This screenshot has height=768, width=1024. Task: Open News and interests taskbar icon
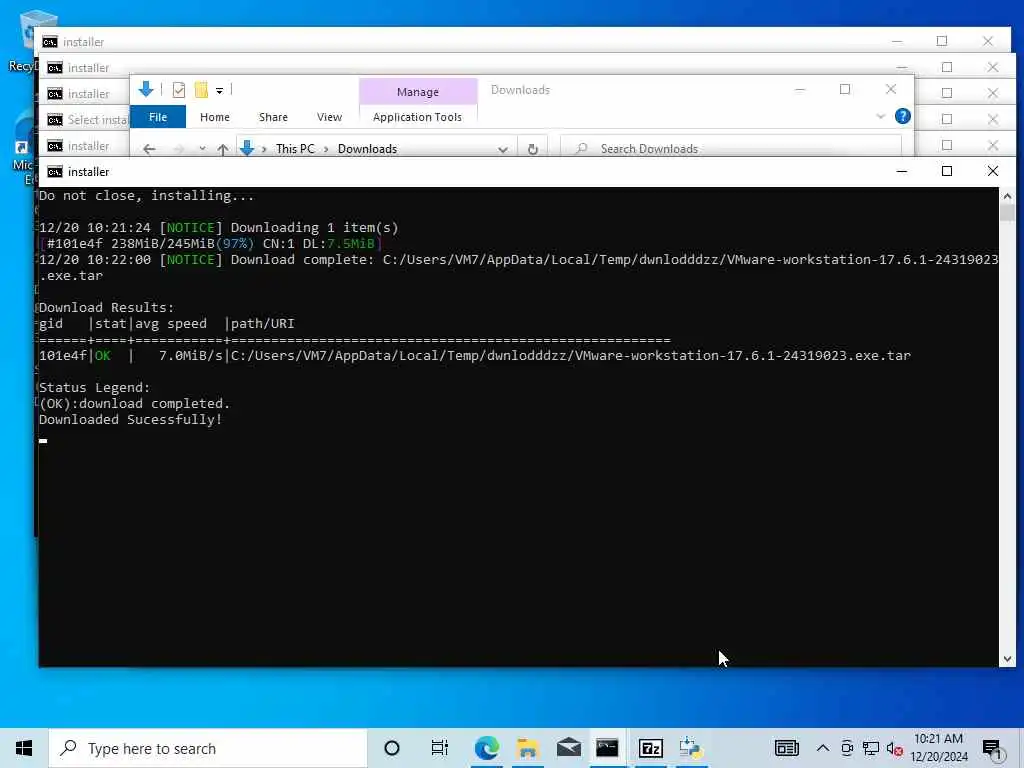(786, 748)
